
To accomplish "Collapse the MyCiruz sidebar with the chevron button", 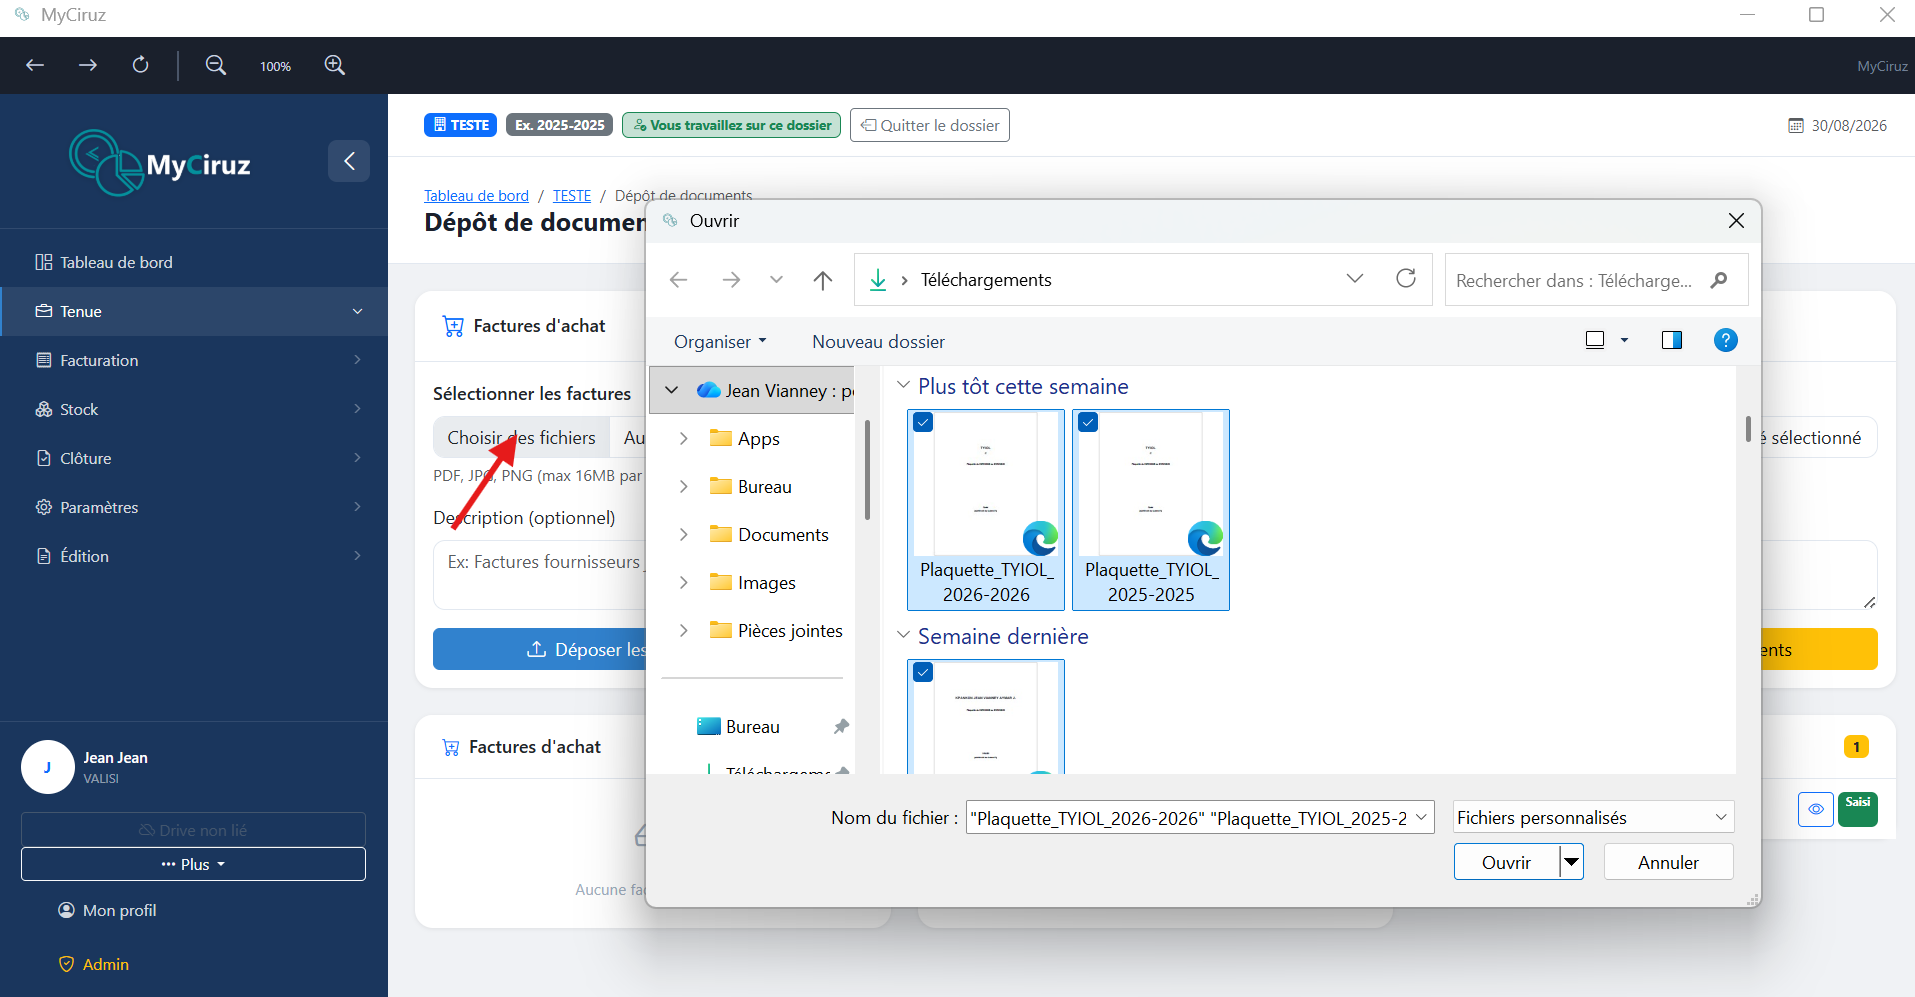I will click(349, 161).
